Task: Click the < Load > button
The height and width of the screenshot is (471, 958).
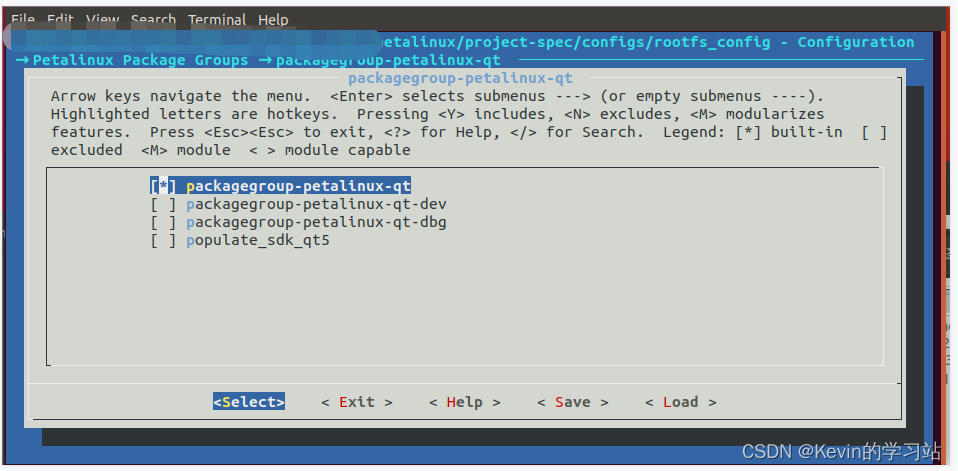Action: 681,402
